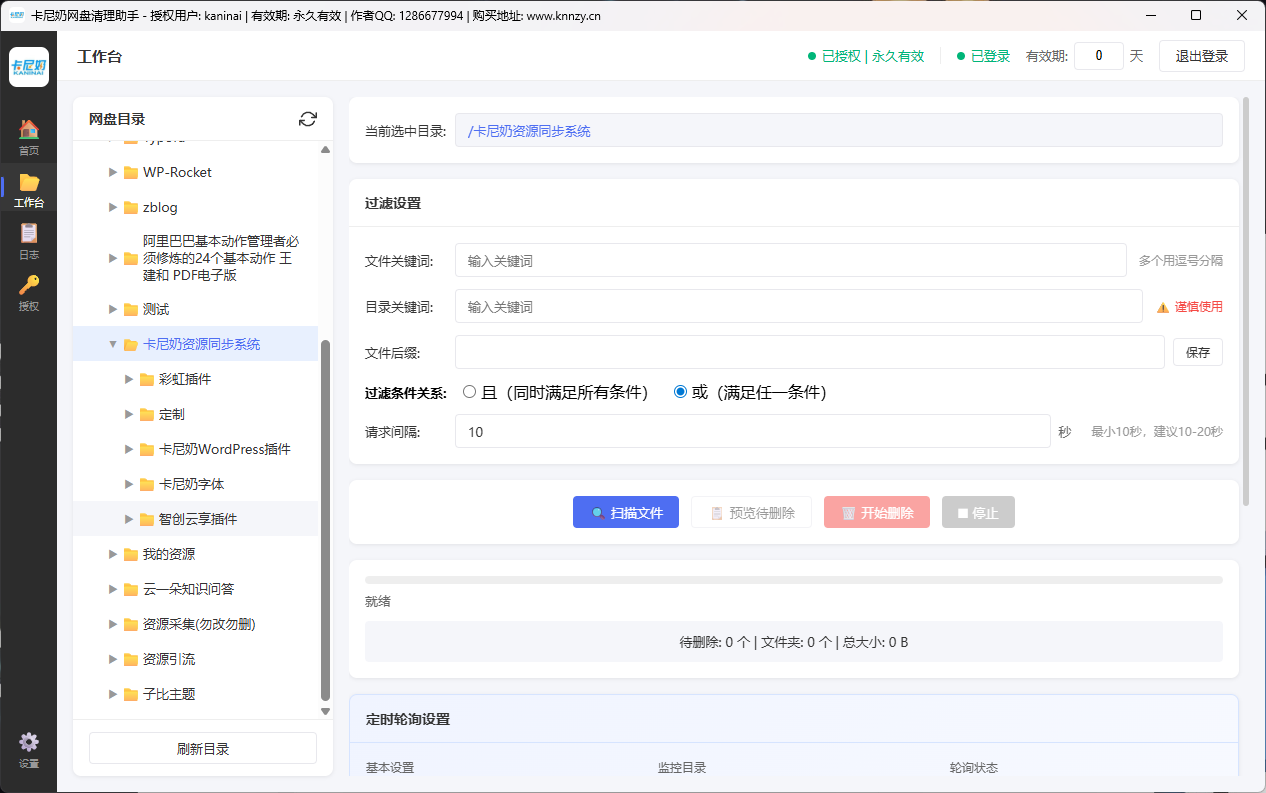
Task: Click the folder icon of WP-Rocket
Action: pyautogui.click(x=131, y=173)
